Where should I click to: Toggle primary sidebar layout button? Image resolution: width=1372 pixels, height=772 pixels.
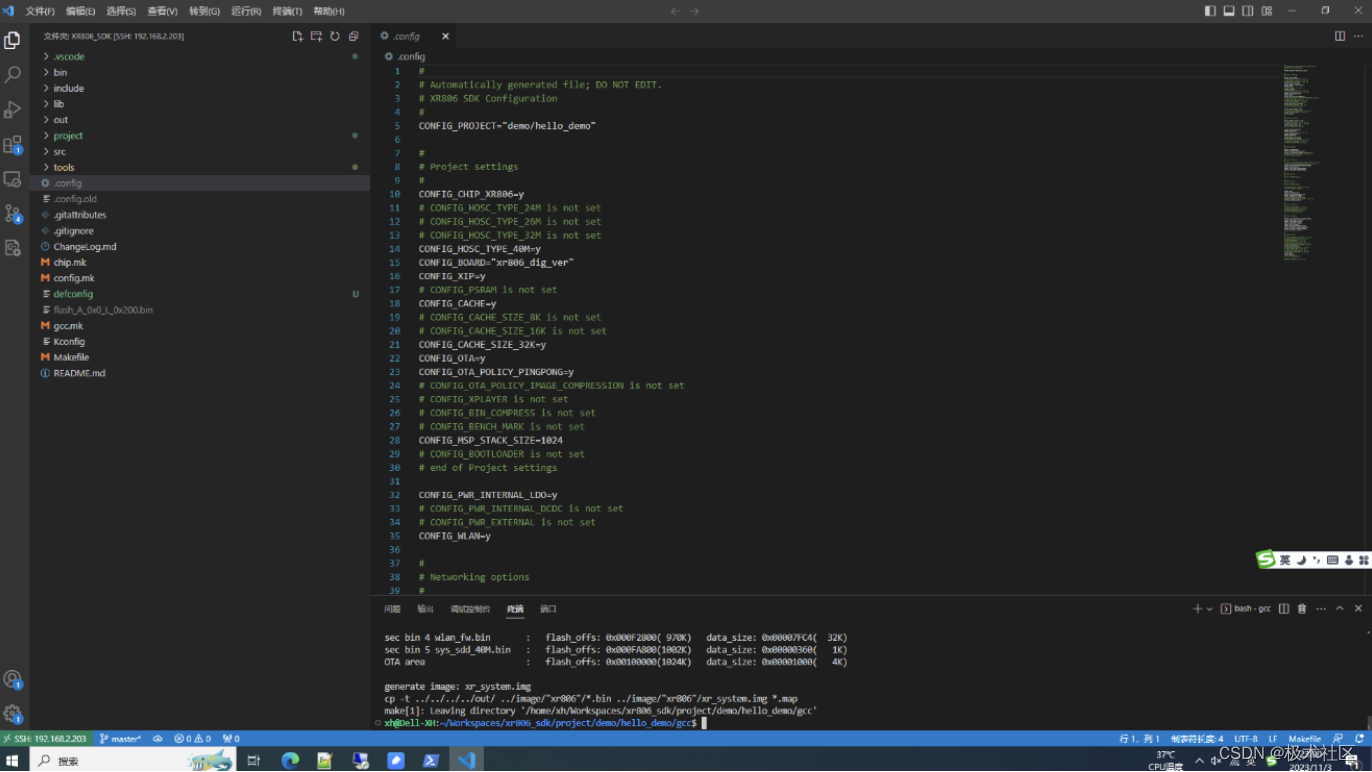coord(1210,11)
